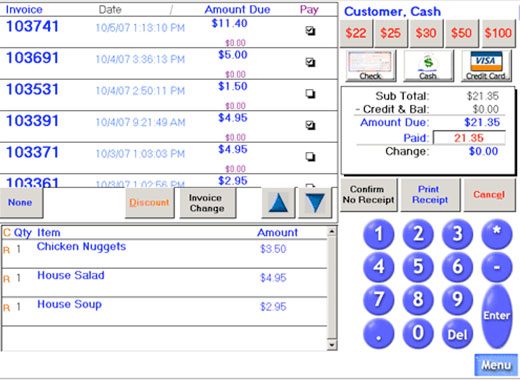Click items list scrollbar down arrow
Screen dimensions: 520x380
(x=332, y=345)
